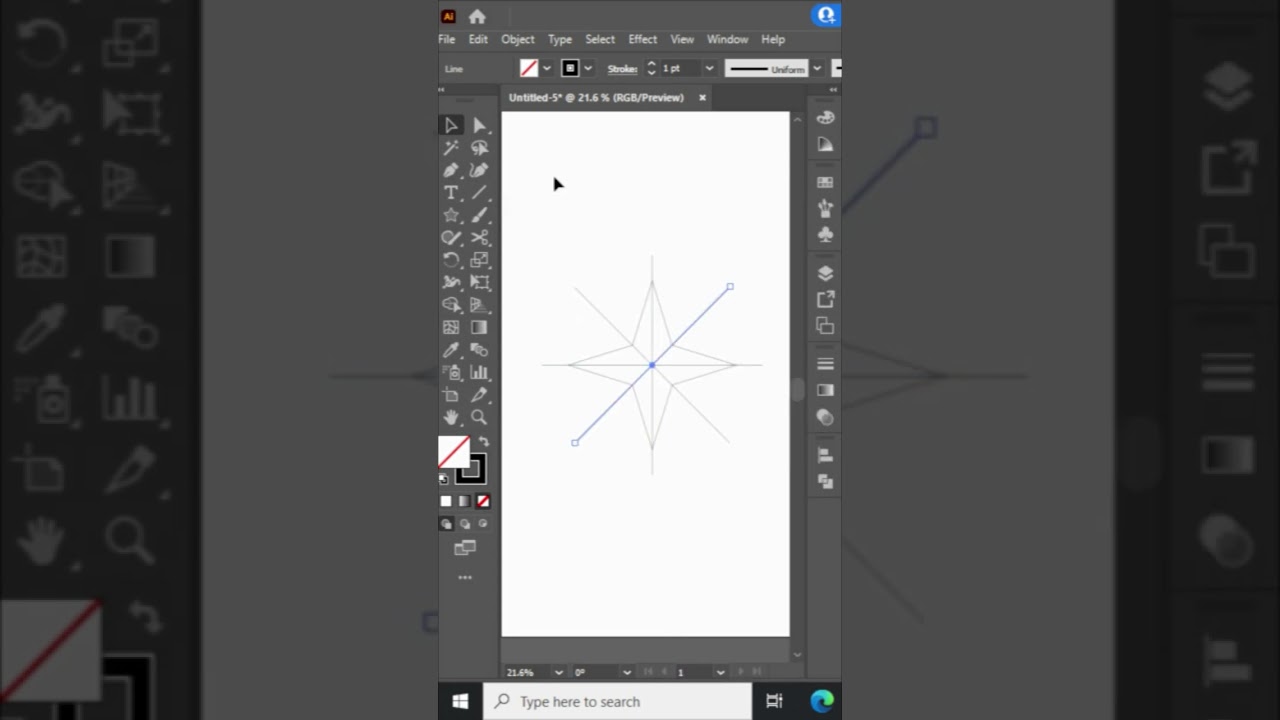Click the stroke weight 1 pt field
1280x720 pixels.
click(680, 69)
